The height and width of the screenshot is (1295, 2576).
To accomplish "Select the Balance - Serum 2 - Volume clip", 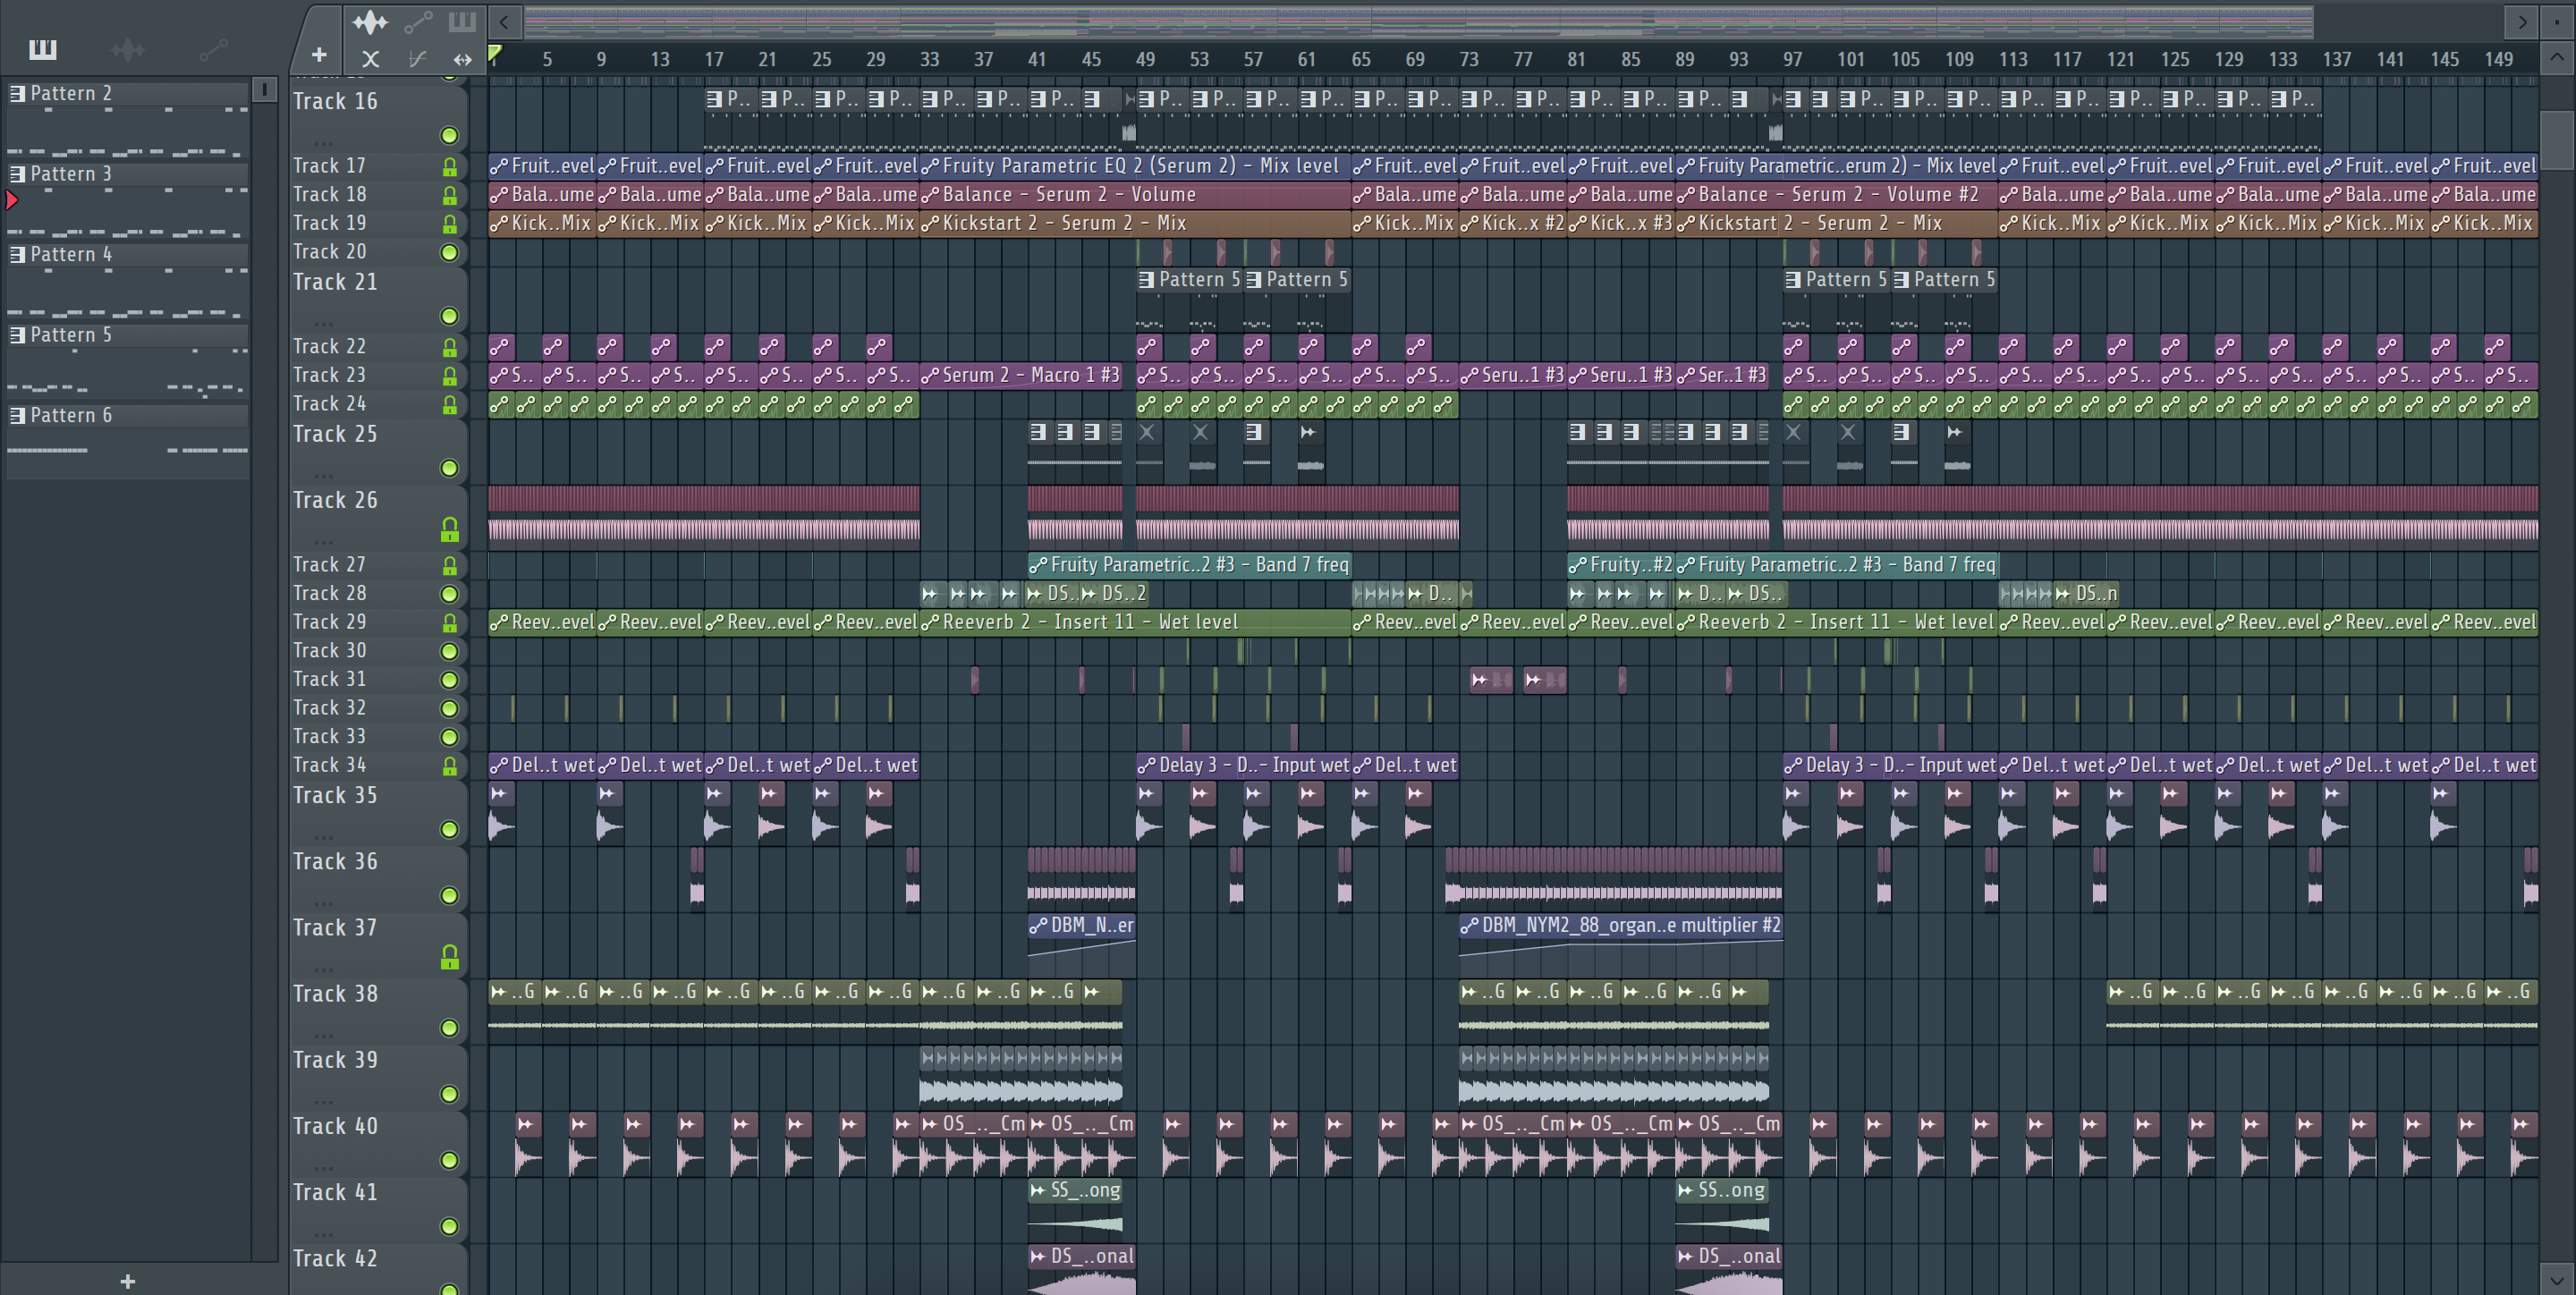I will click(x=1135, y=195).
